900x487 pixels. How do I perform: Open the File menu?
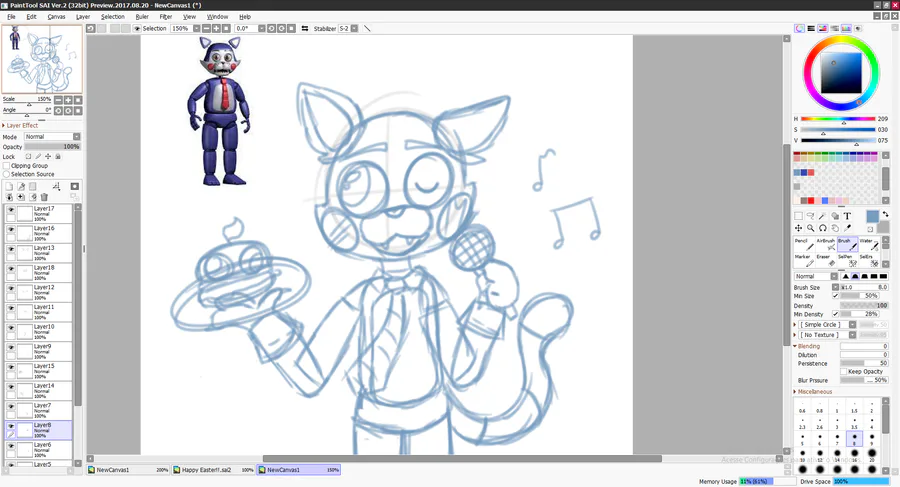click(x=11, y=17)
